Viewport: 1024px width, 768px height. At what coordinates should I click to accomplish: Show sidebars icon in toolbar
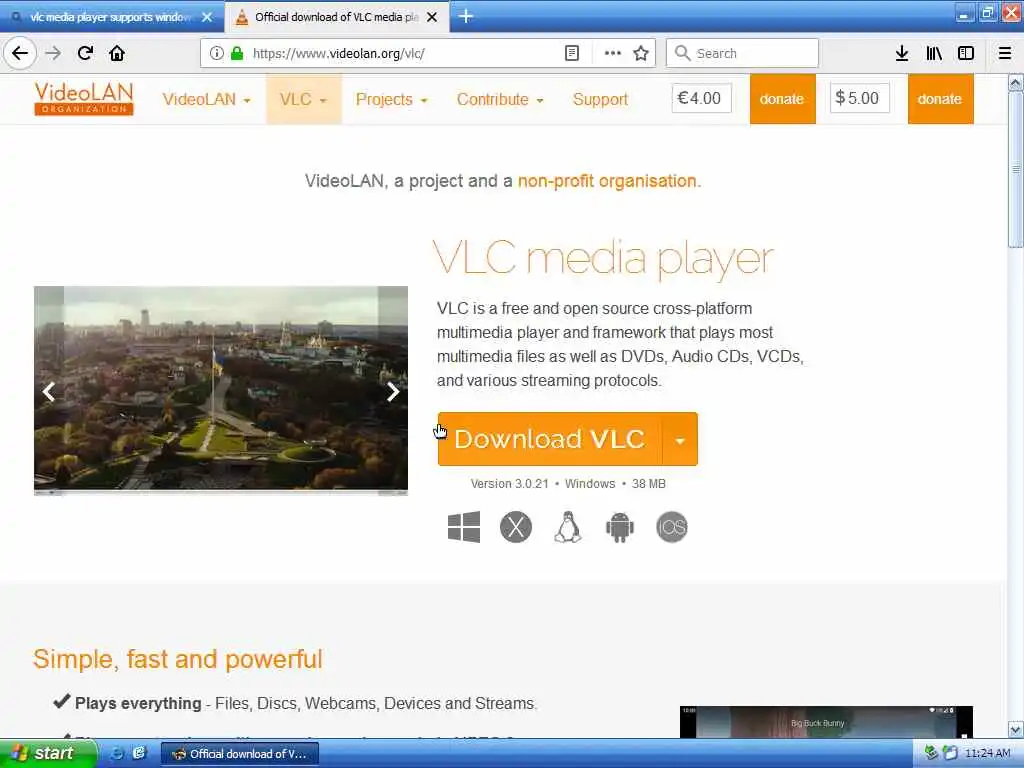tap(966, 54)
